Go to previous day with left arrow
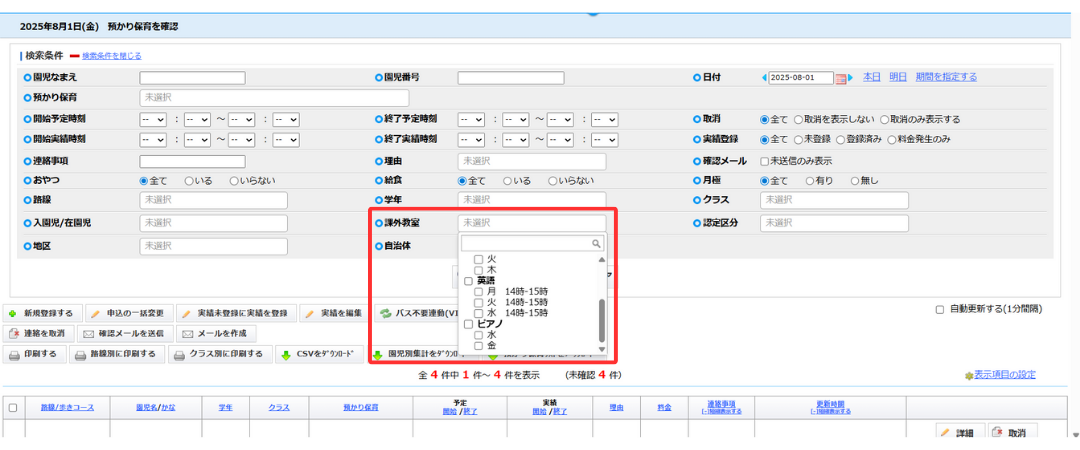The image size is (1080, 450). (x=764, y=78)
